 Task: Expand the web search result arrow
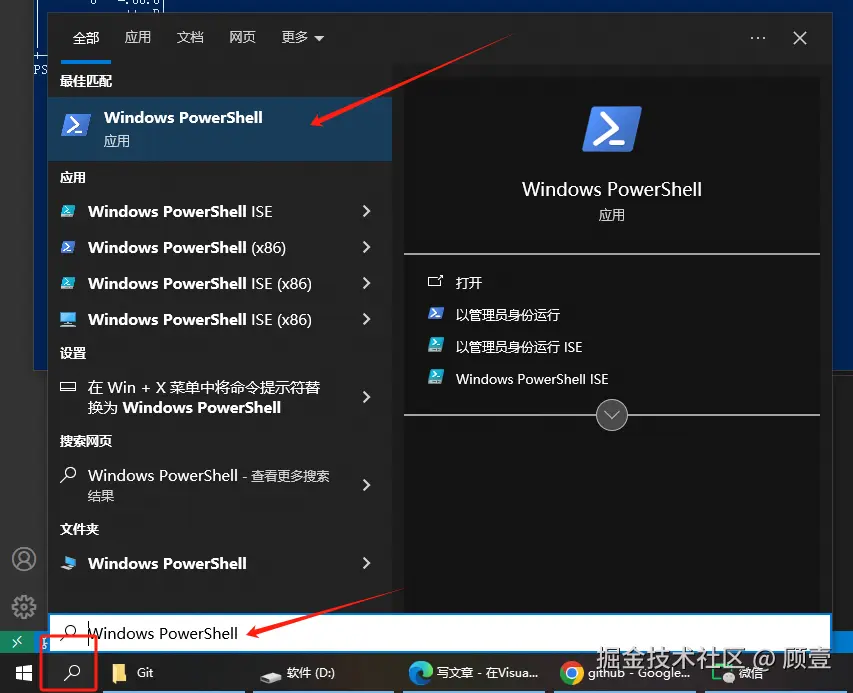[x=366, y=485]
